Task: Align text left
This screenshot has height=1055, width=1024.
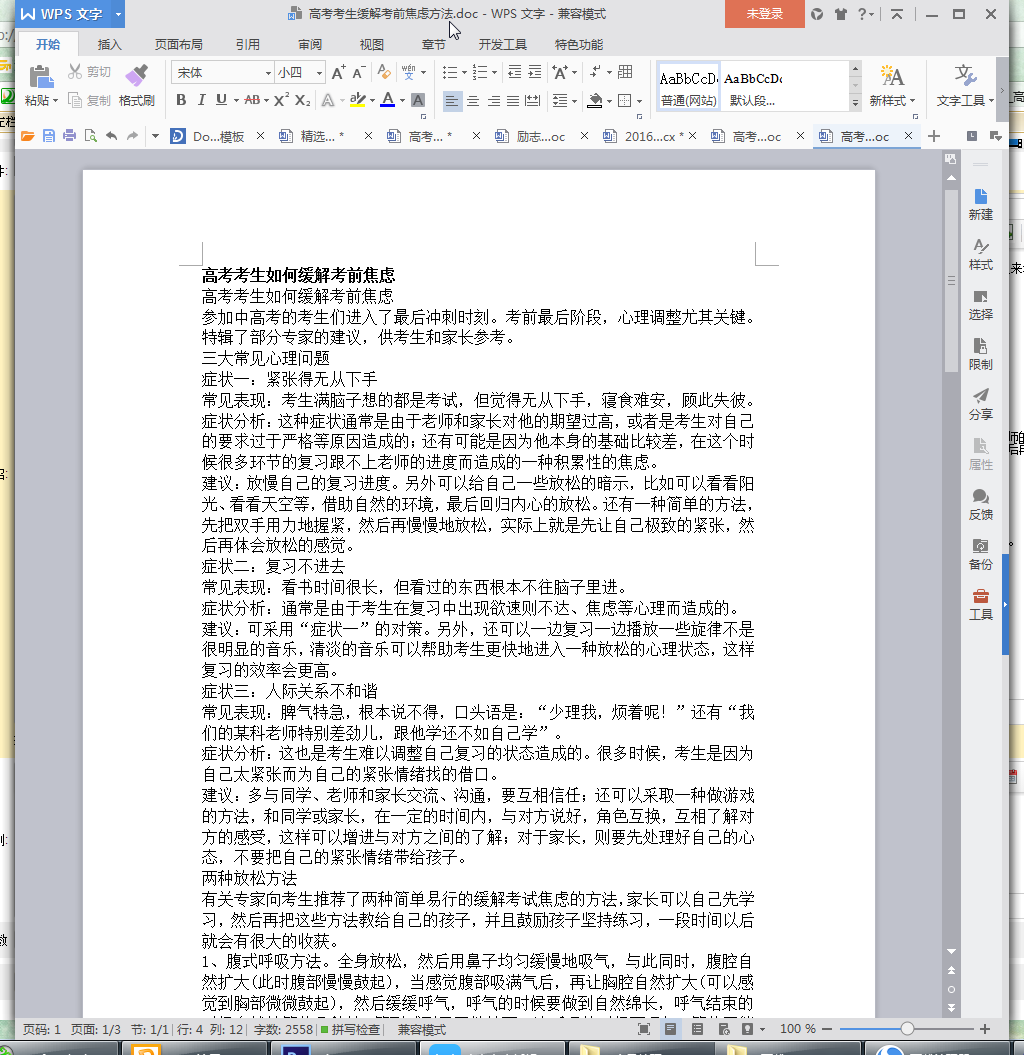Action: point(451,101)
